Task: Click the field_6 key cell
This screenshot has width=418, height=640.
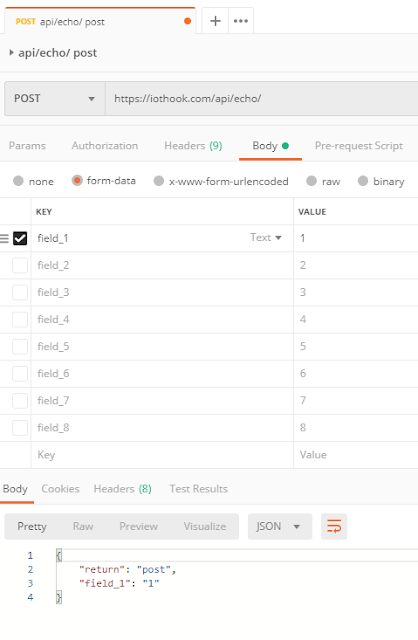Action: [162, 373]
